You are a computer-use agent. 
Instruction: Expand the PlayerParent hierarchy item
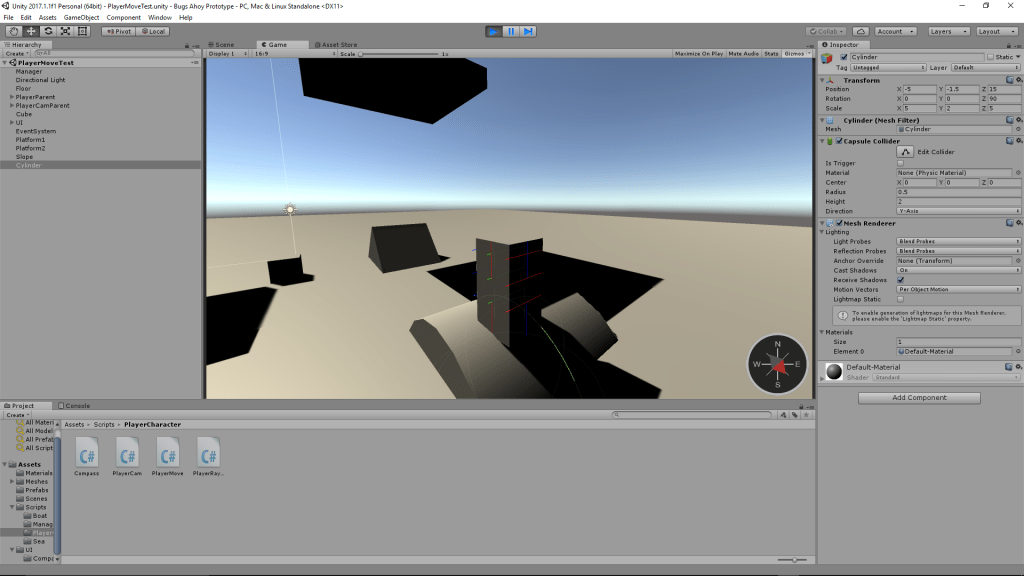point(12,97)
